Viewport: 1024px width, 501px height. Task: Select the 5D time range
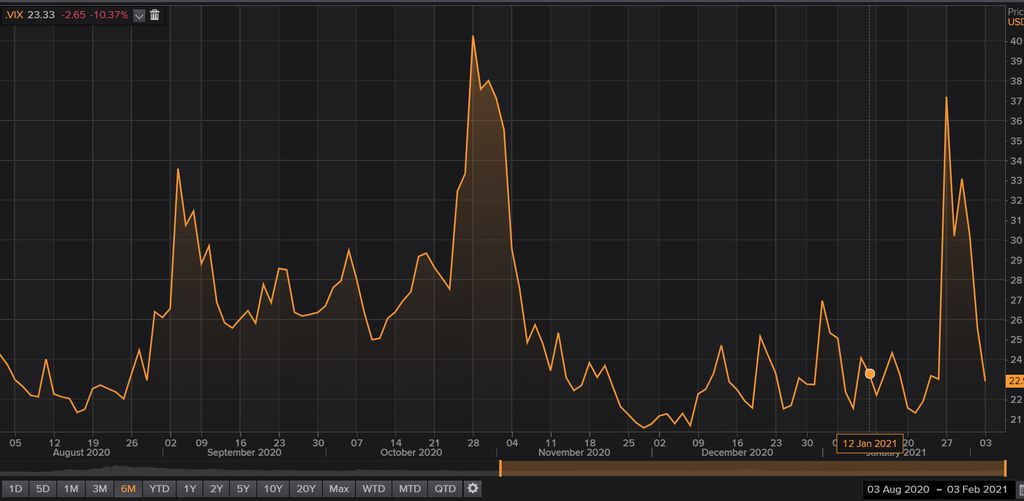(43, 489)
